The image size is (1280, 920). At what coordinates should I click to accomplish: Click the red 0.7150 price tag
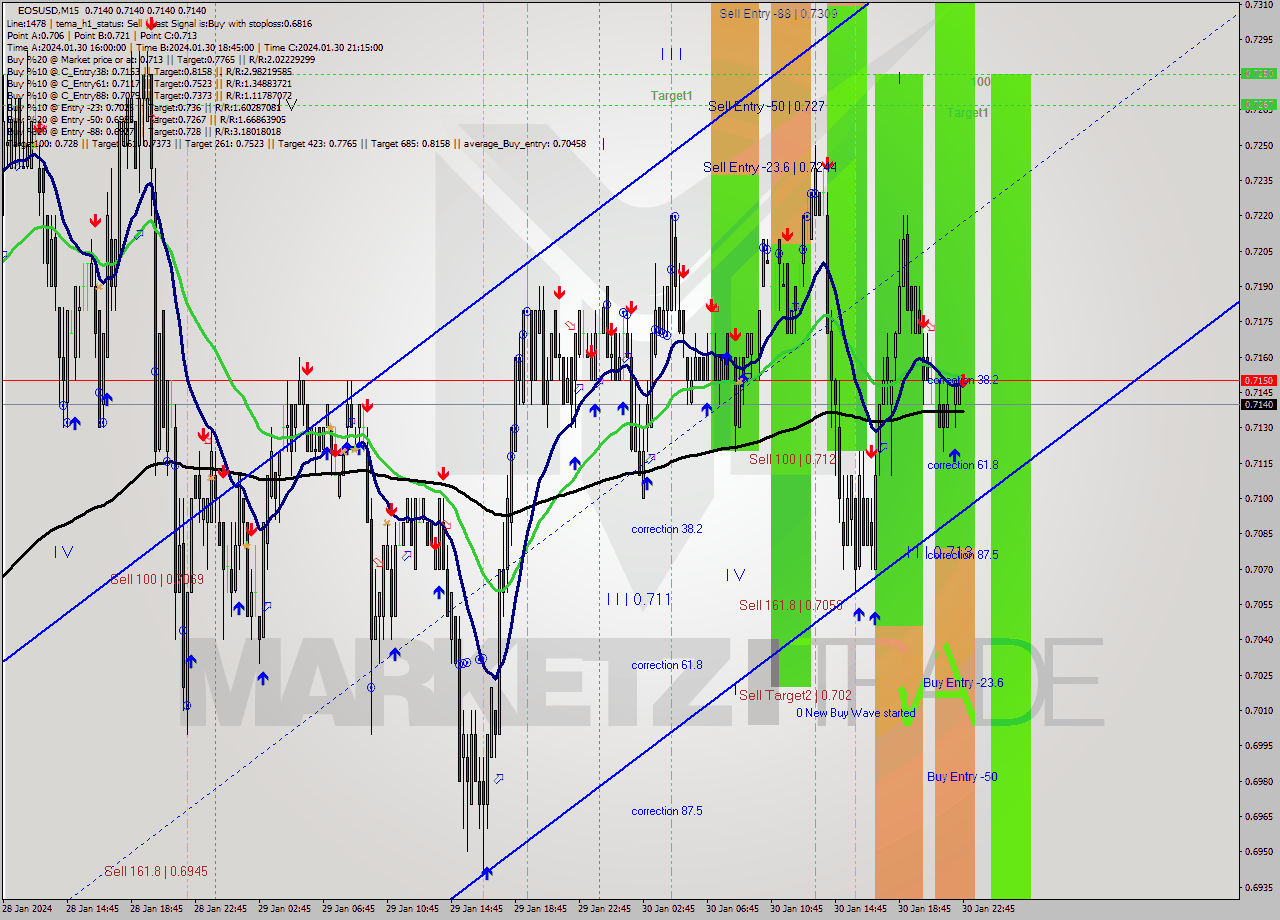click(x=1258, y=381)
